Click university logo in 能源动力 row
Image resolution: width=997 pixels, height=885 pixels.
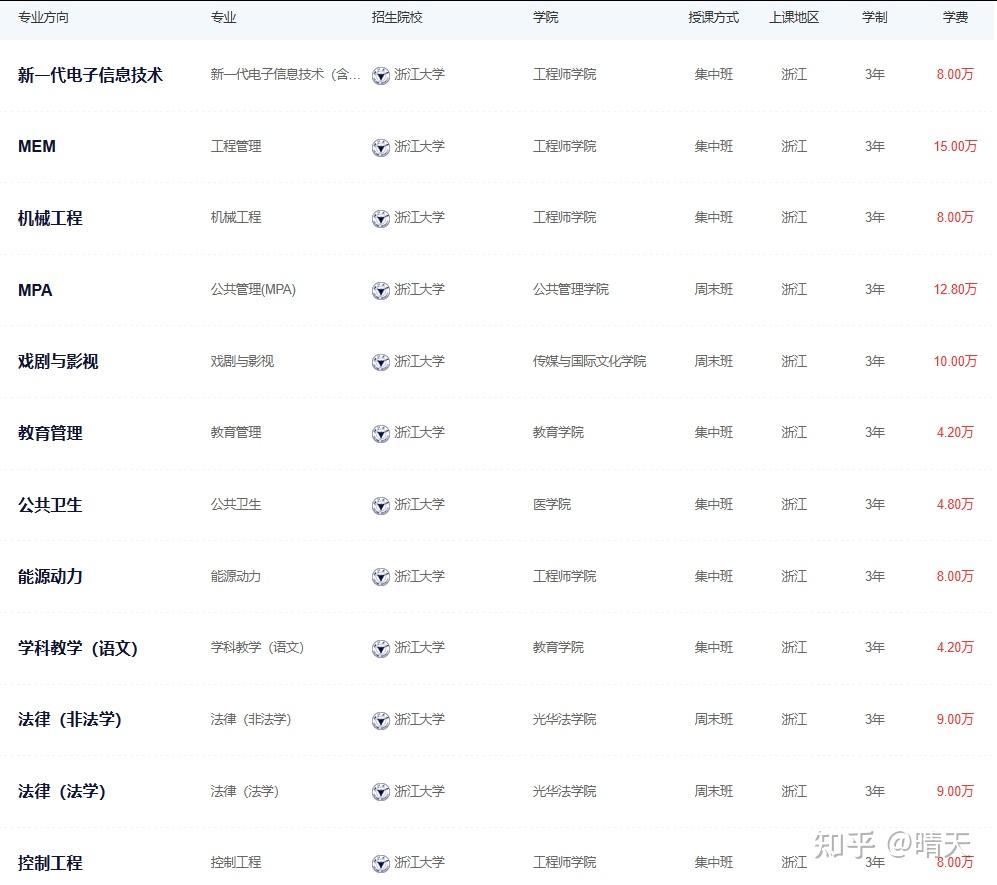[380, 577]
